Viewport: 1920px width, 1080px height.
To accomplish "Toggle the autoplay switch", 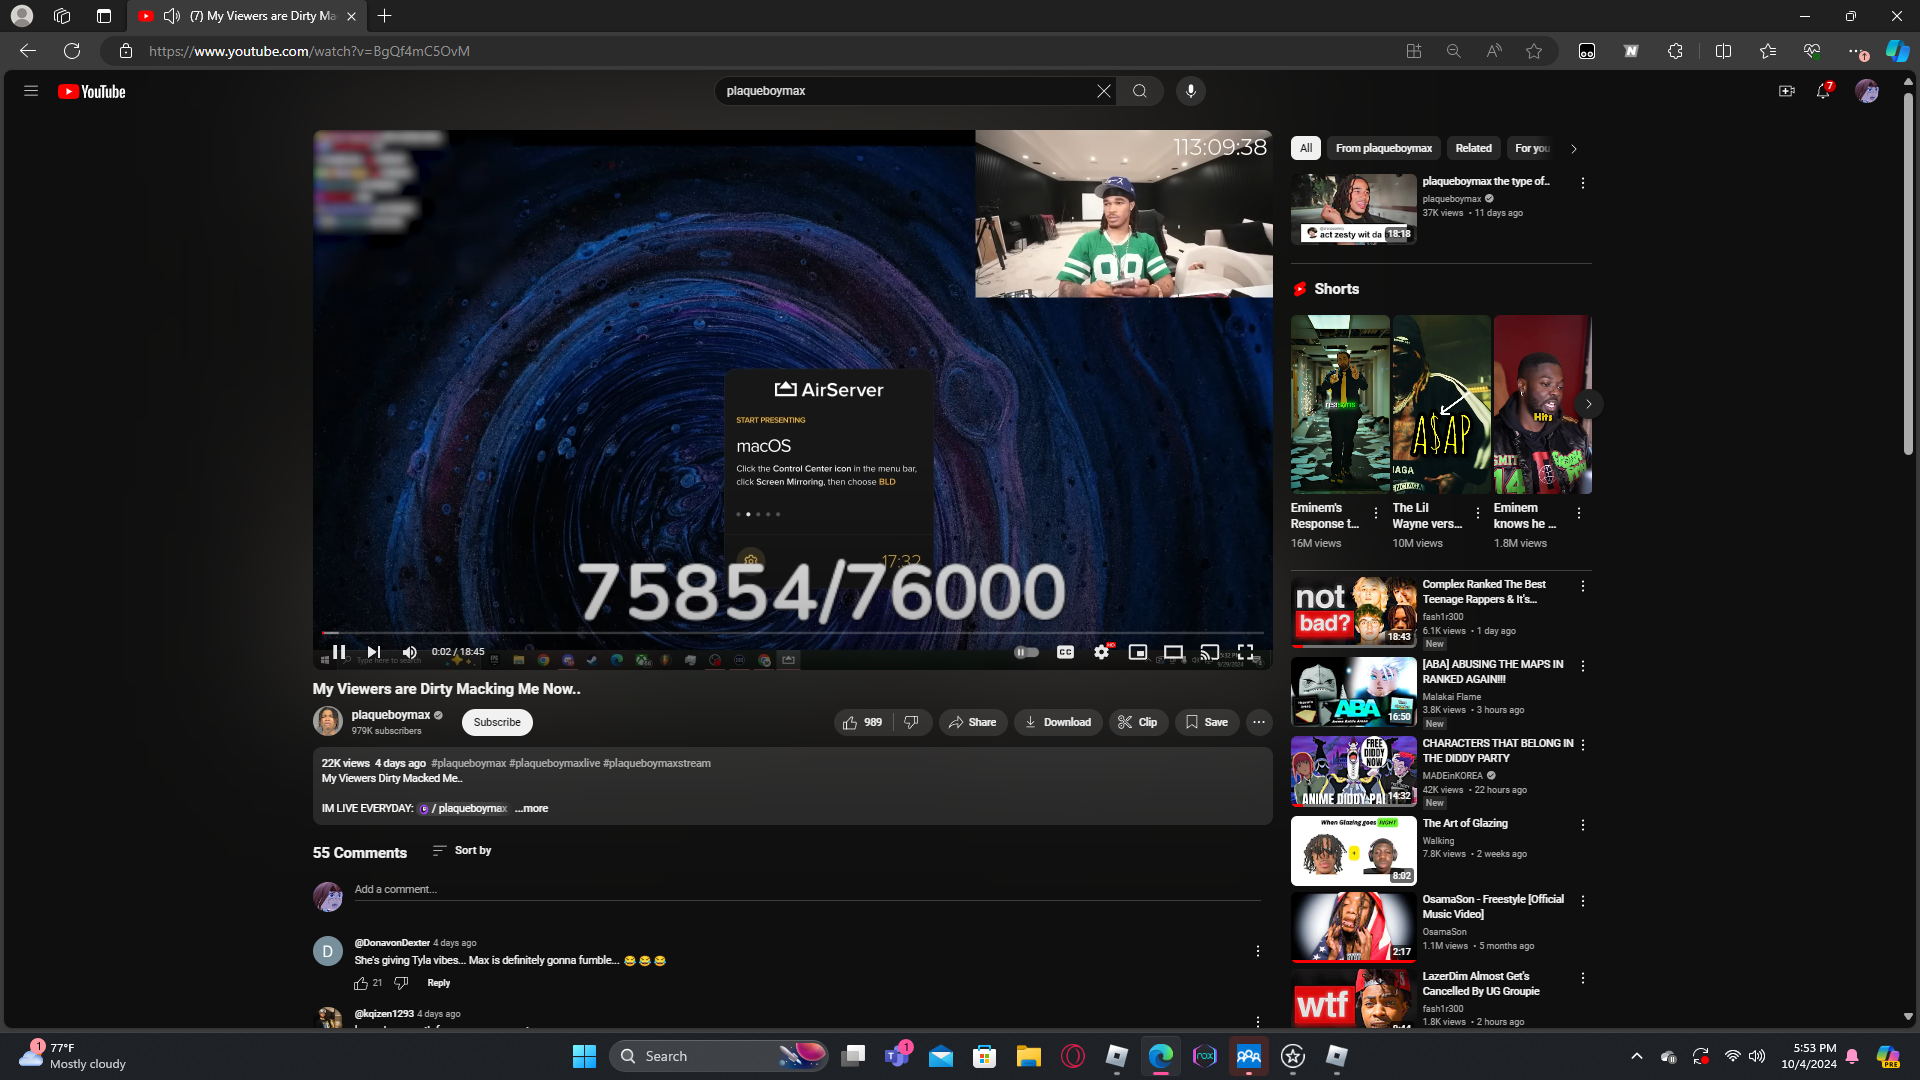I will 1026,652.
